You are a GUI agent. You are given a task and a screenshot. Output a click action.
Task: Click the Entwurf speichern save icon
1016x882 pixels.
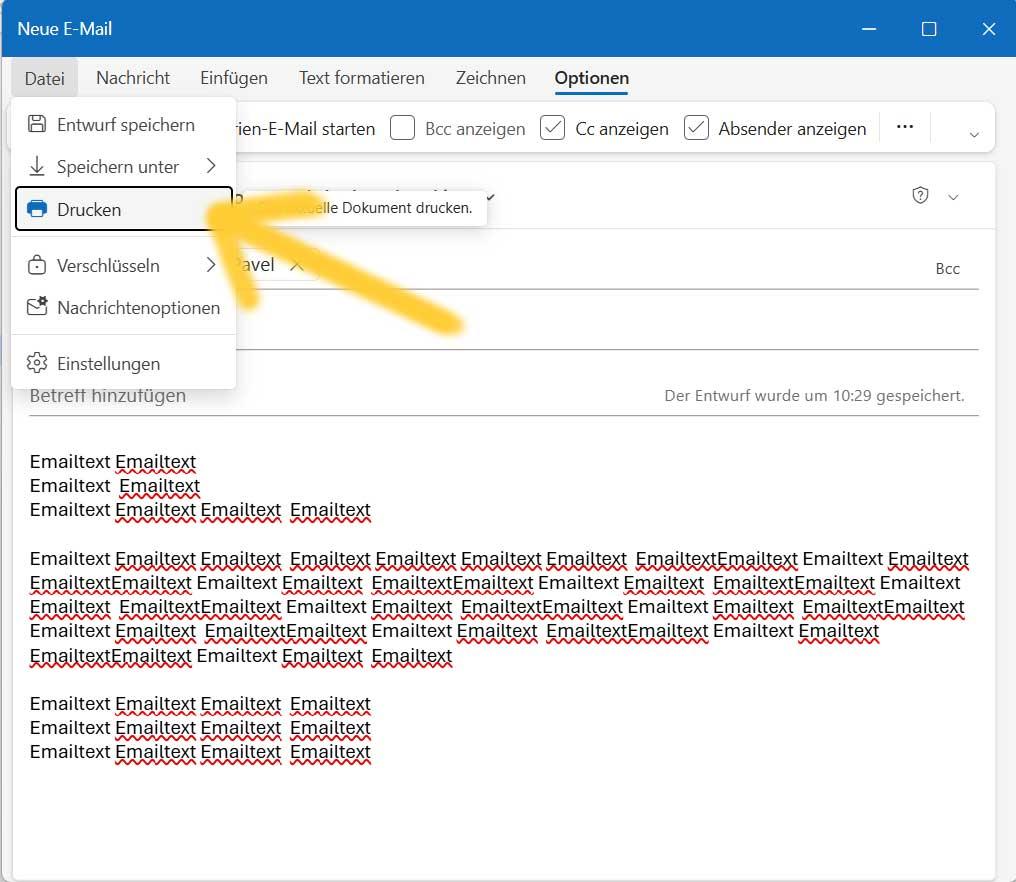click(37, 124)
